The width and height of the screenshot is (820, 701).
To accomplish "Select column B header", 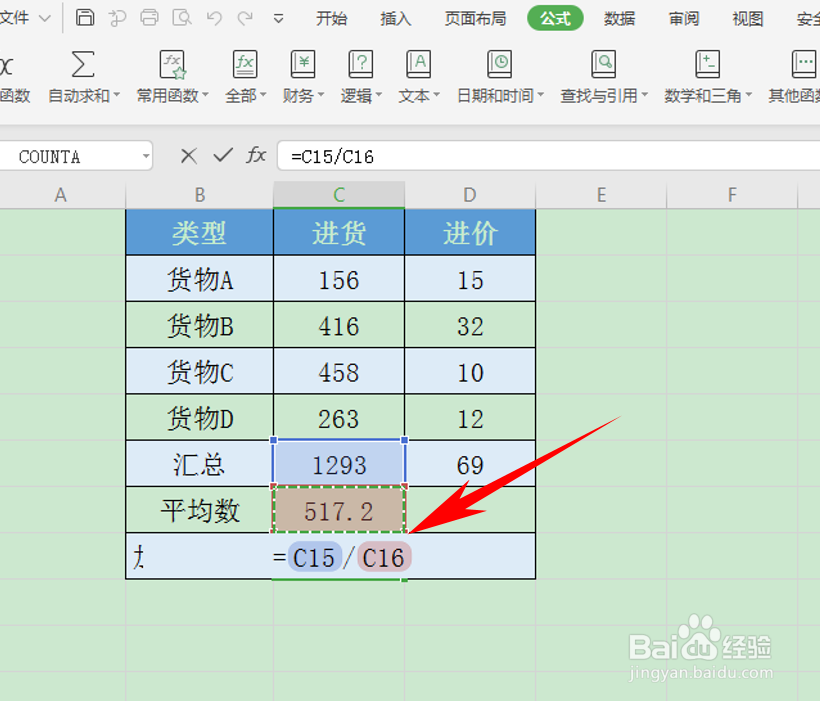I will (200, 195).
